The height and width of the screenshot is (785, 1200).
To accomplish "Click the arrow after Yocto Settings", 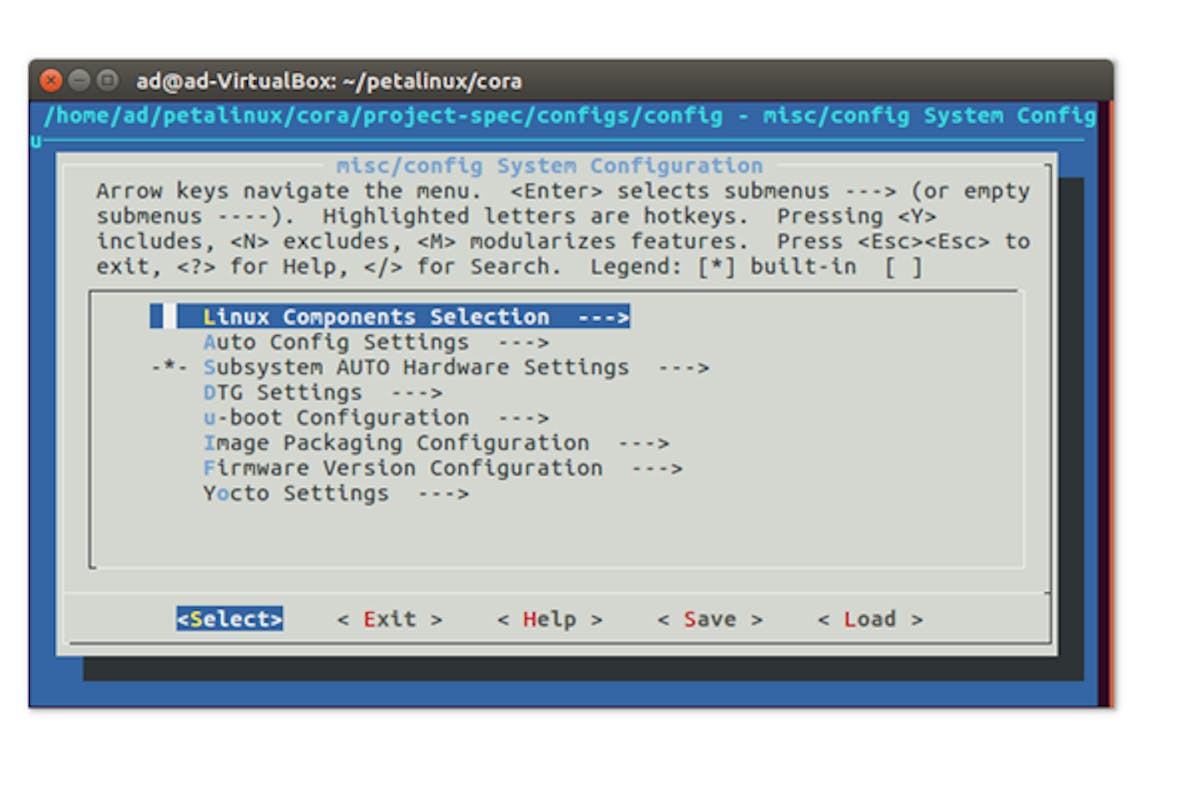I will tap(443, 493).
